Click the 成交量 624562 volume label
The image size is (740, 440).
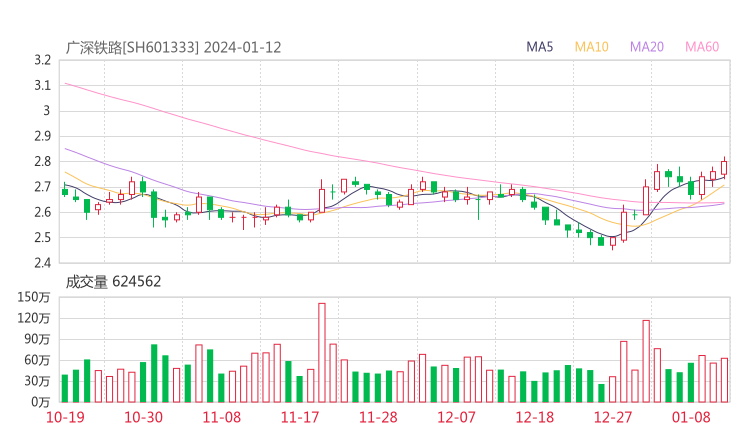point(113,282)
